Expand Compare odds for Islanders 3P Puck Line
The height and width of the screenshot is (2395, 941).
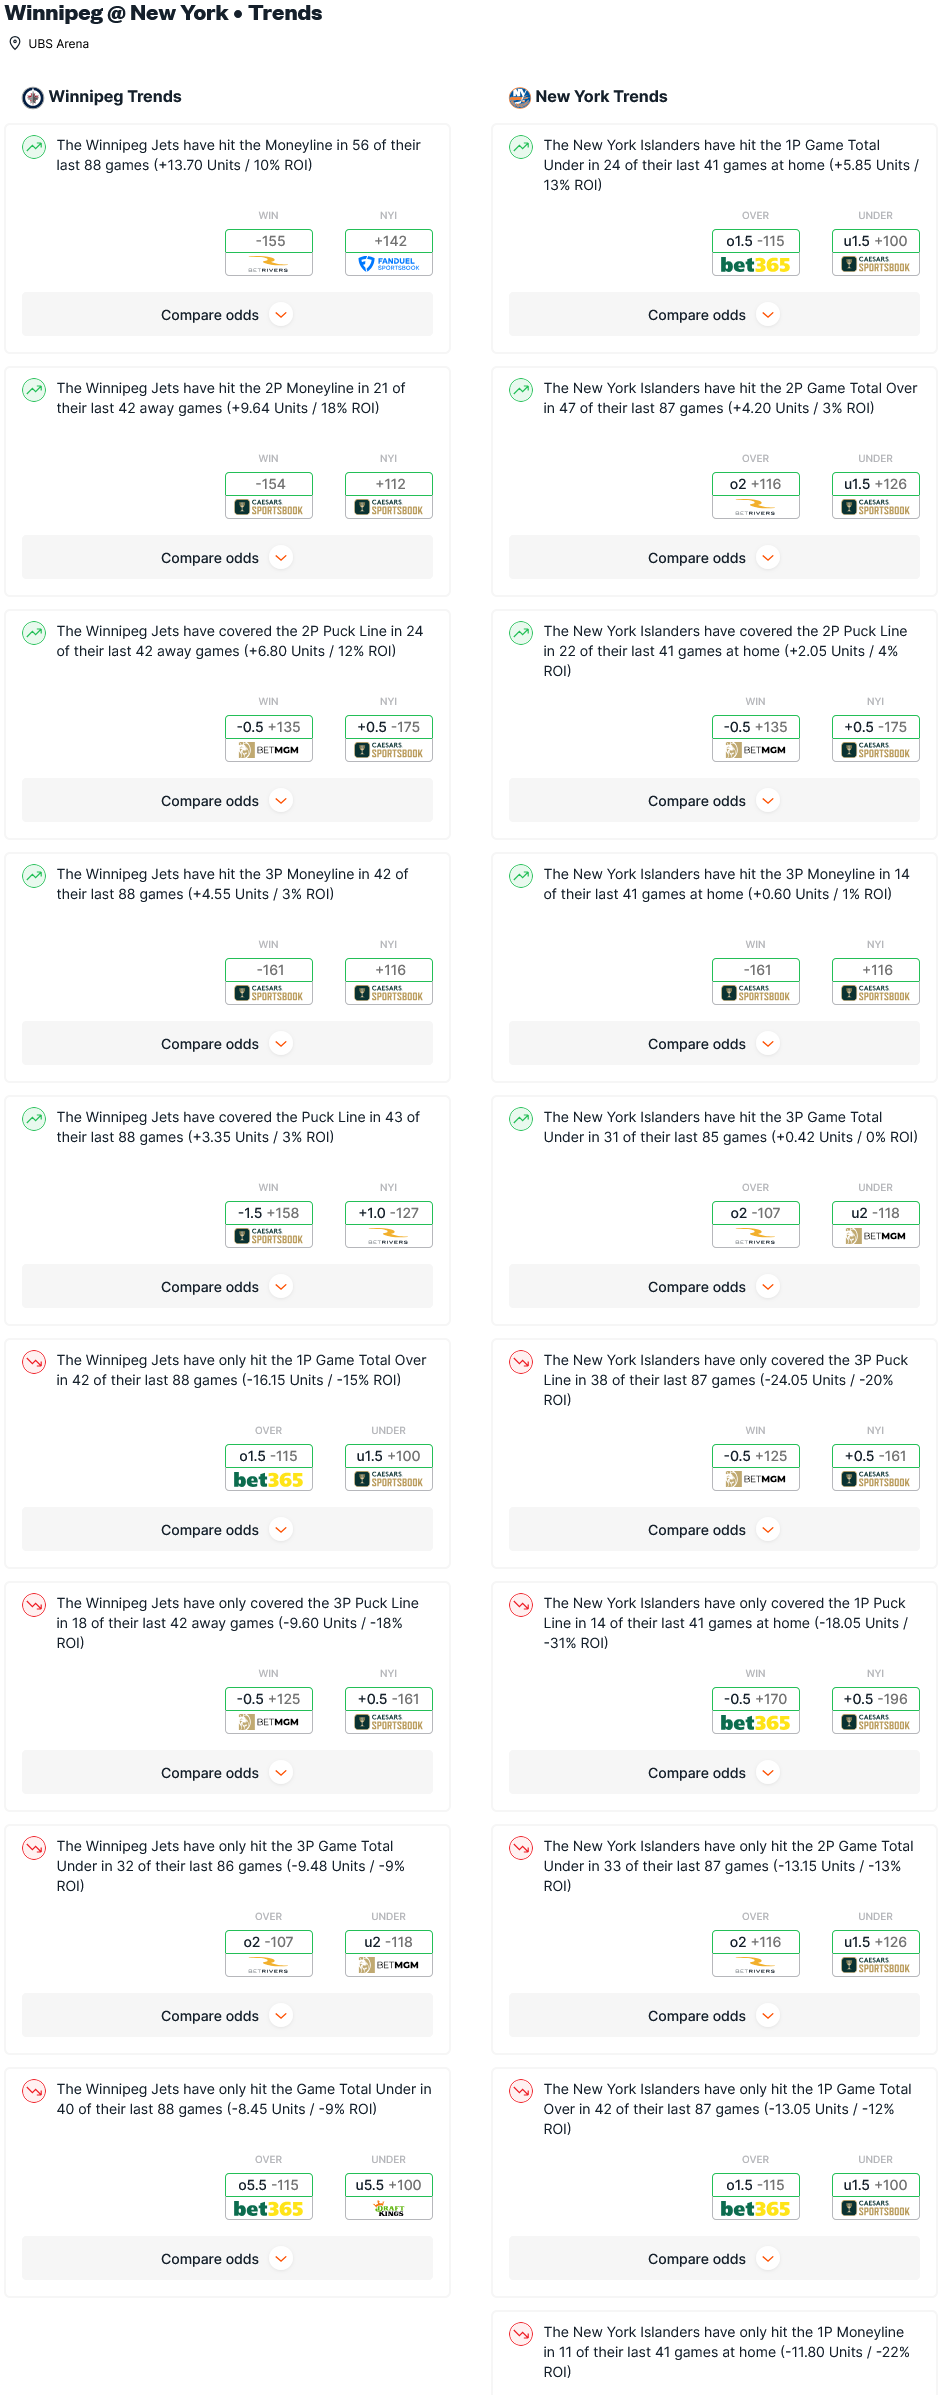click(x=714, y=1530)
